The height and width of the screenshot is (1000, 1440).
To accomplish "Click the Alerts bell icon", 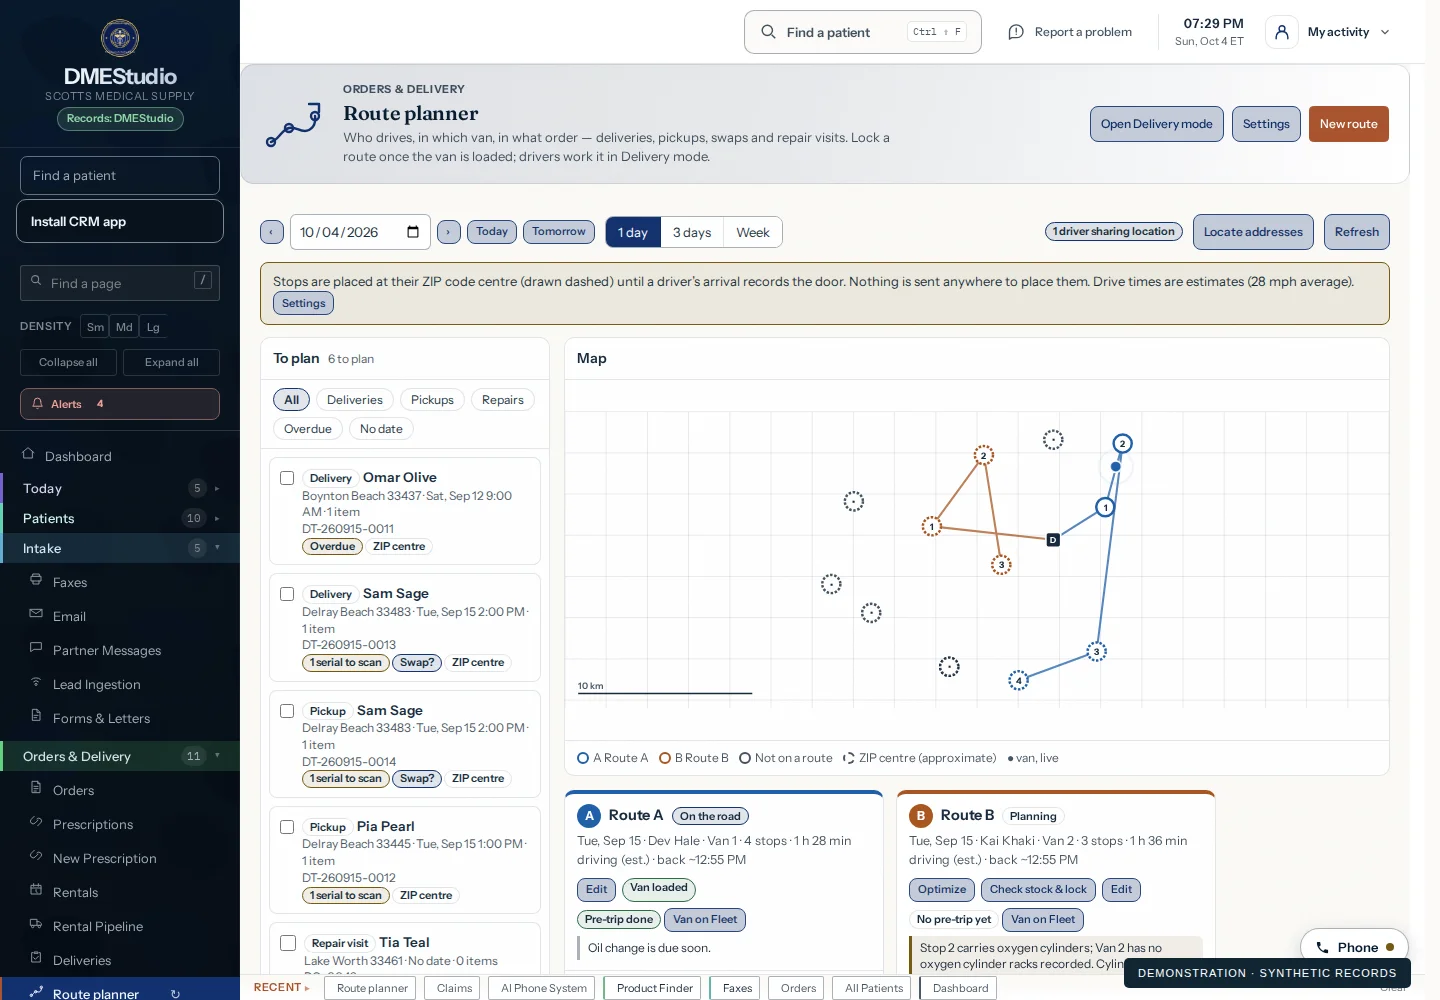I will point(38,404).
